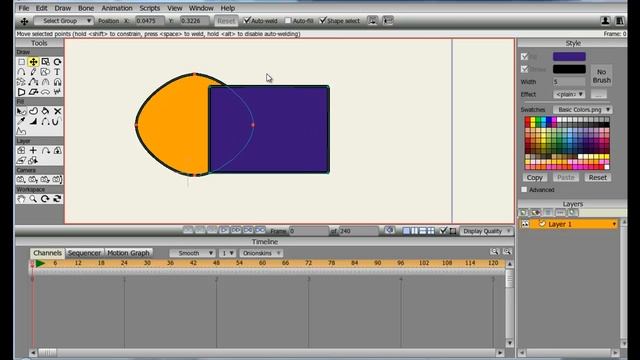
Task: Select the Zoom Workspace magnifier tool
Action: tap(33, 199)
